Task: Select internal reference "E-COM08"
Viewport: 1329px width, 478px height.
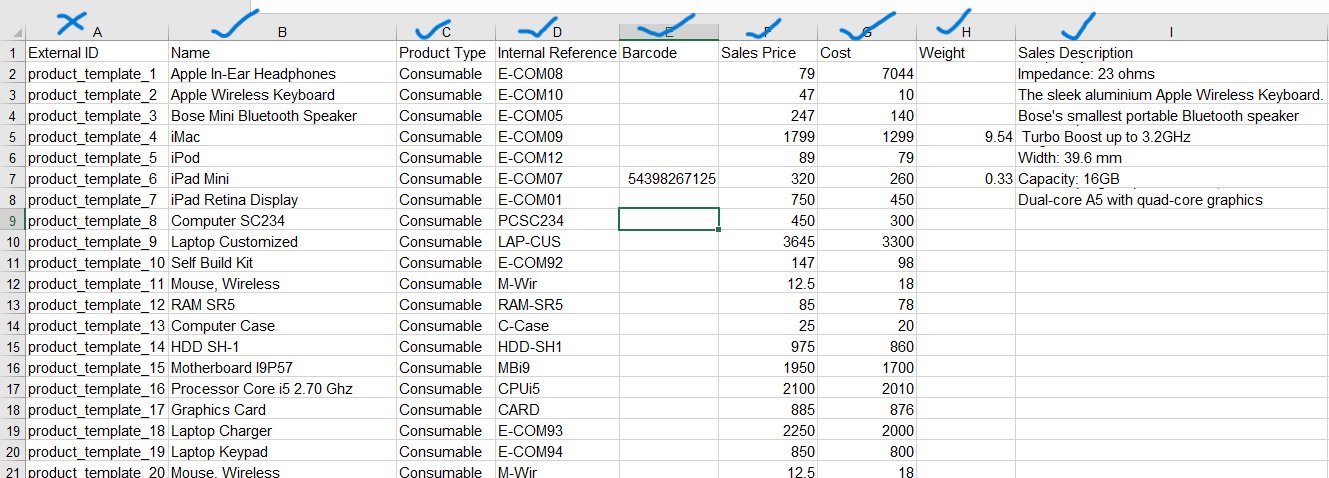Action: coord(557,74)
